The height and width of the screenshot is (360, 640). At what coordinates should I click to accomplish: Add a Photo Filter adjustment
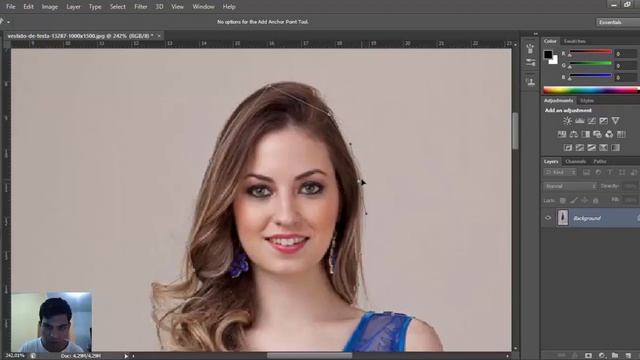tap(598, 134)
